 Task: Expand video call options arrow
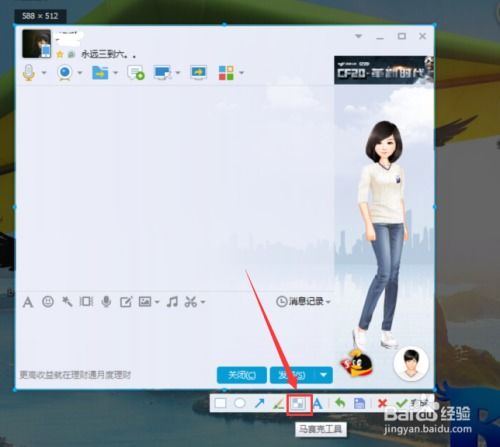(80, 72)
